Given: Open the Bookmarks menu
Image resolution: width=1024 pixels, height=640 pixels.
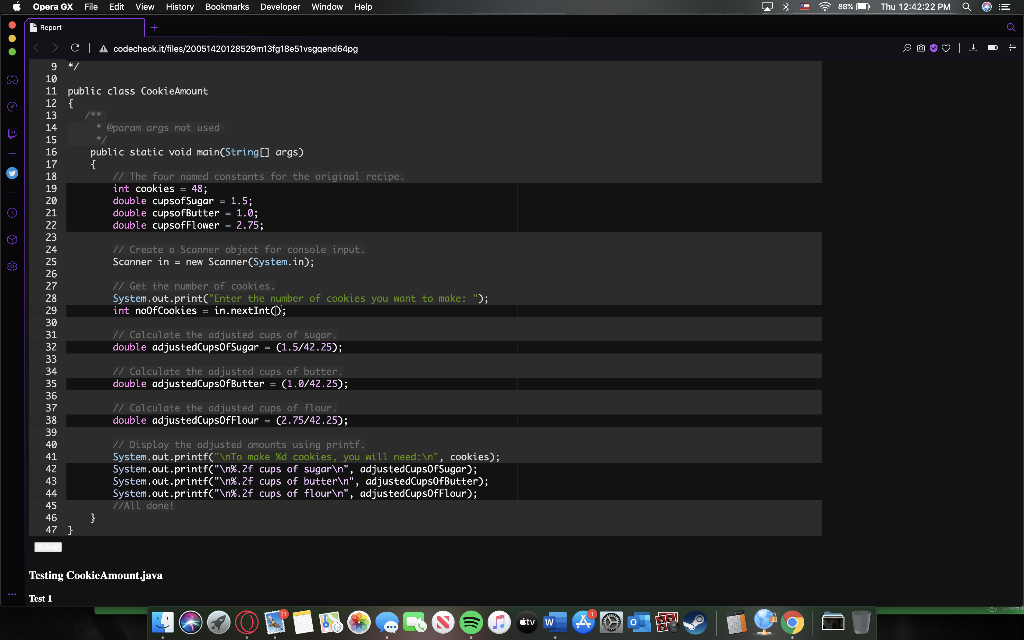Looking at the screenshot, I should [x=227, y=7].
